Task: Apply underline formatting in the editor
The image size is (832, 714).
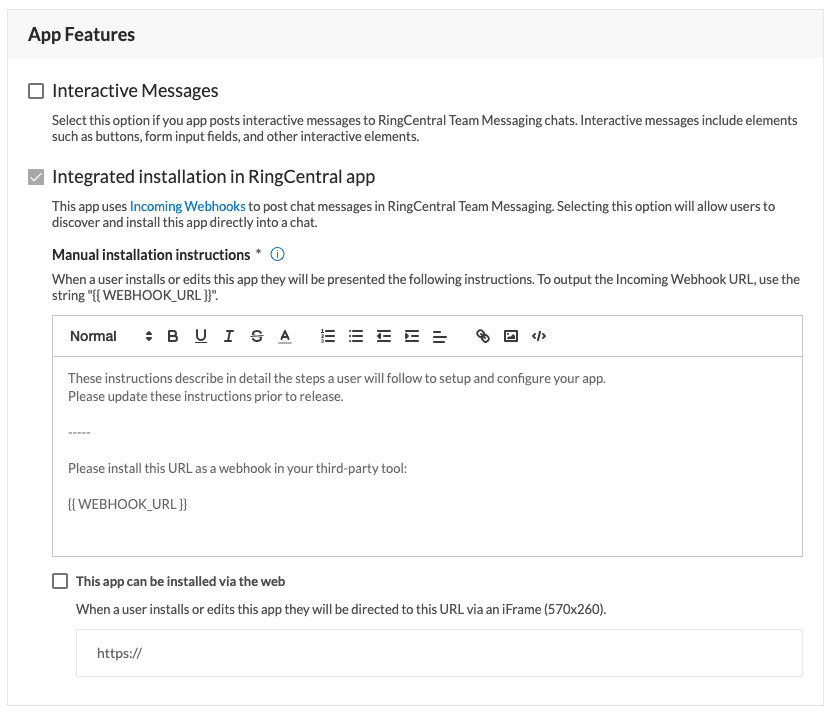Action: (x=201, y=336)
